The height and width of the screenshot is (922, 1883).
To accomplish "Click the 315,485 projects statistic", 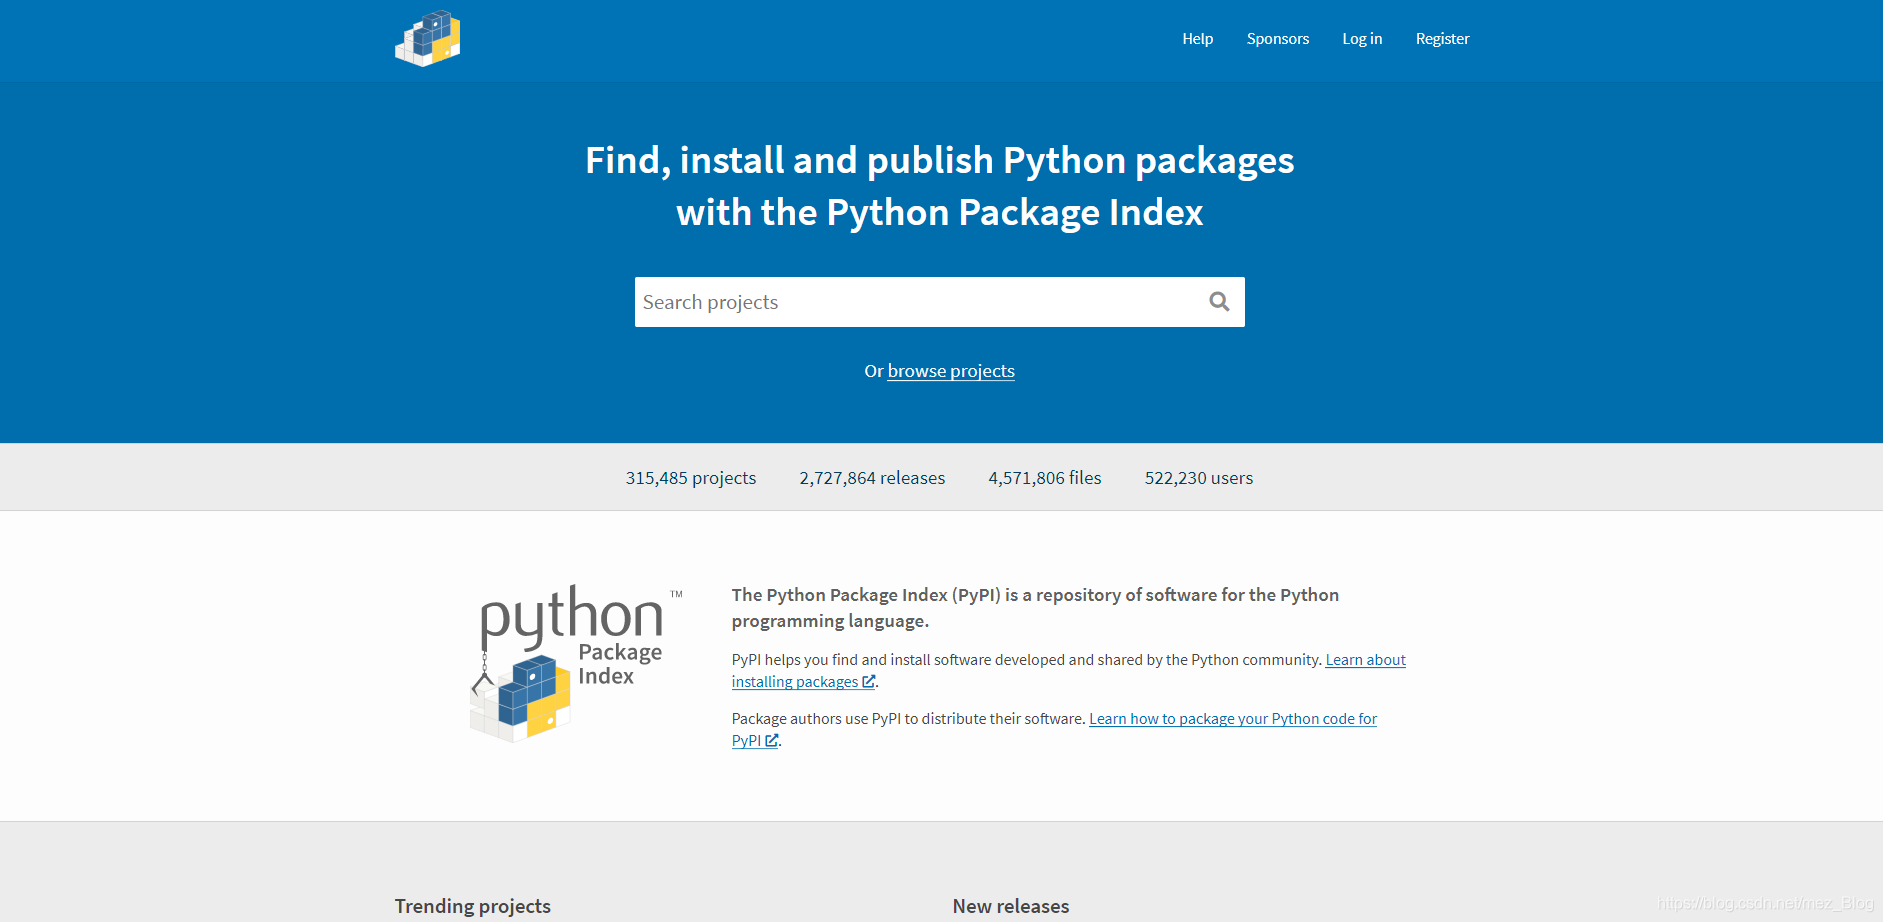I will pos(691,478).
